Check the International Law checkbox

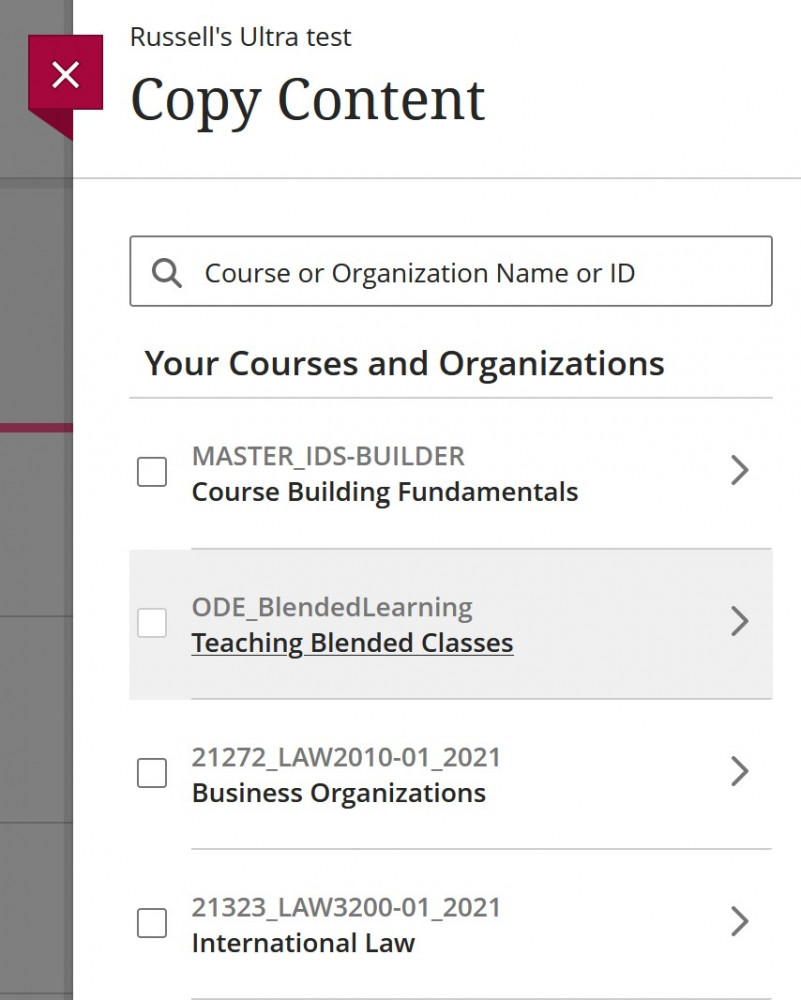[x=152, y=923]
